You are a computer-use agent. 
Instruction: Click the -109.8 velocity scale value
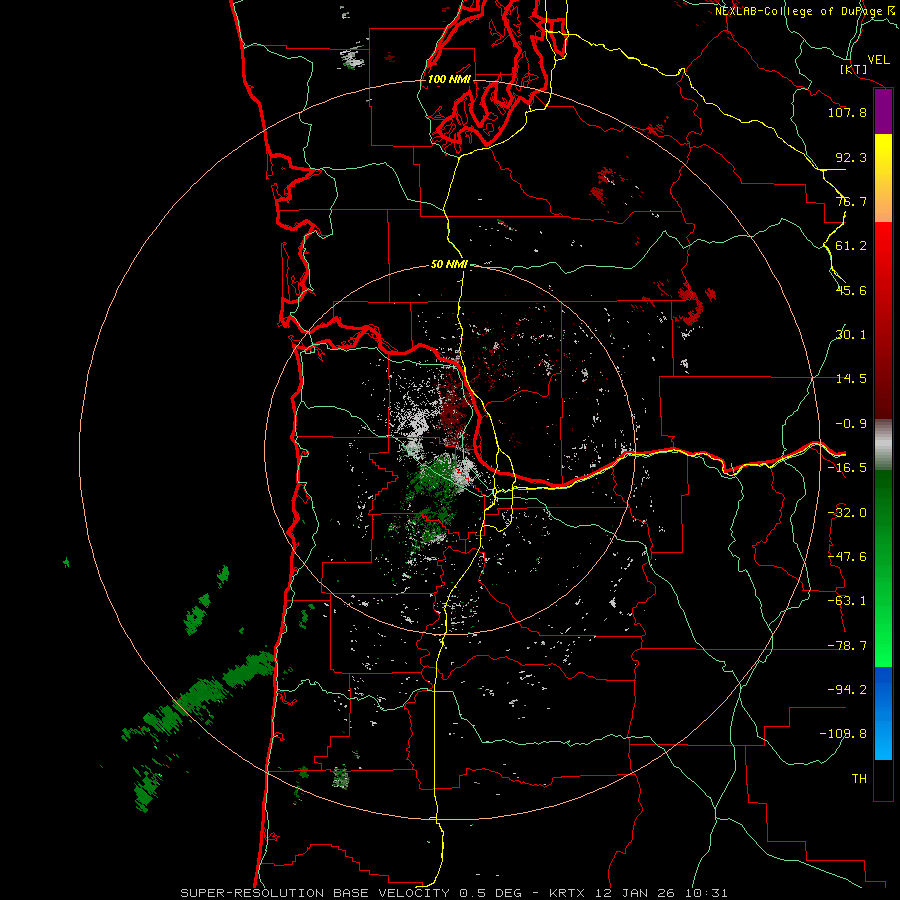click(843, 734)
